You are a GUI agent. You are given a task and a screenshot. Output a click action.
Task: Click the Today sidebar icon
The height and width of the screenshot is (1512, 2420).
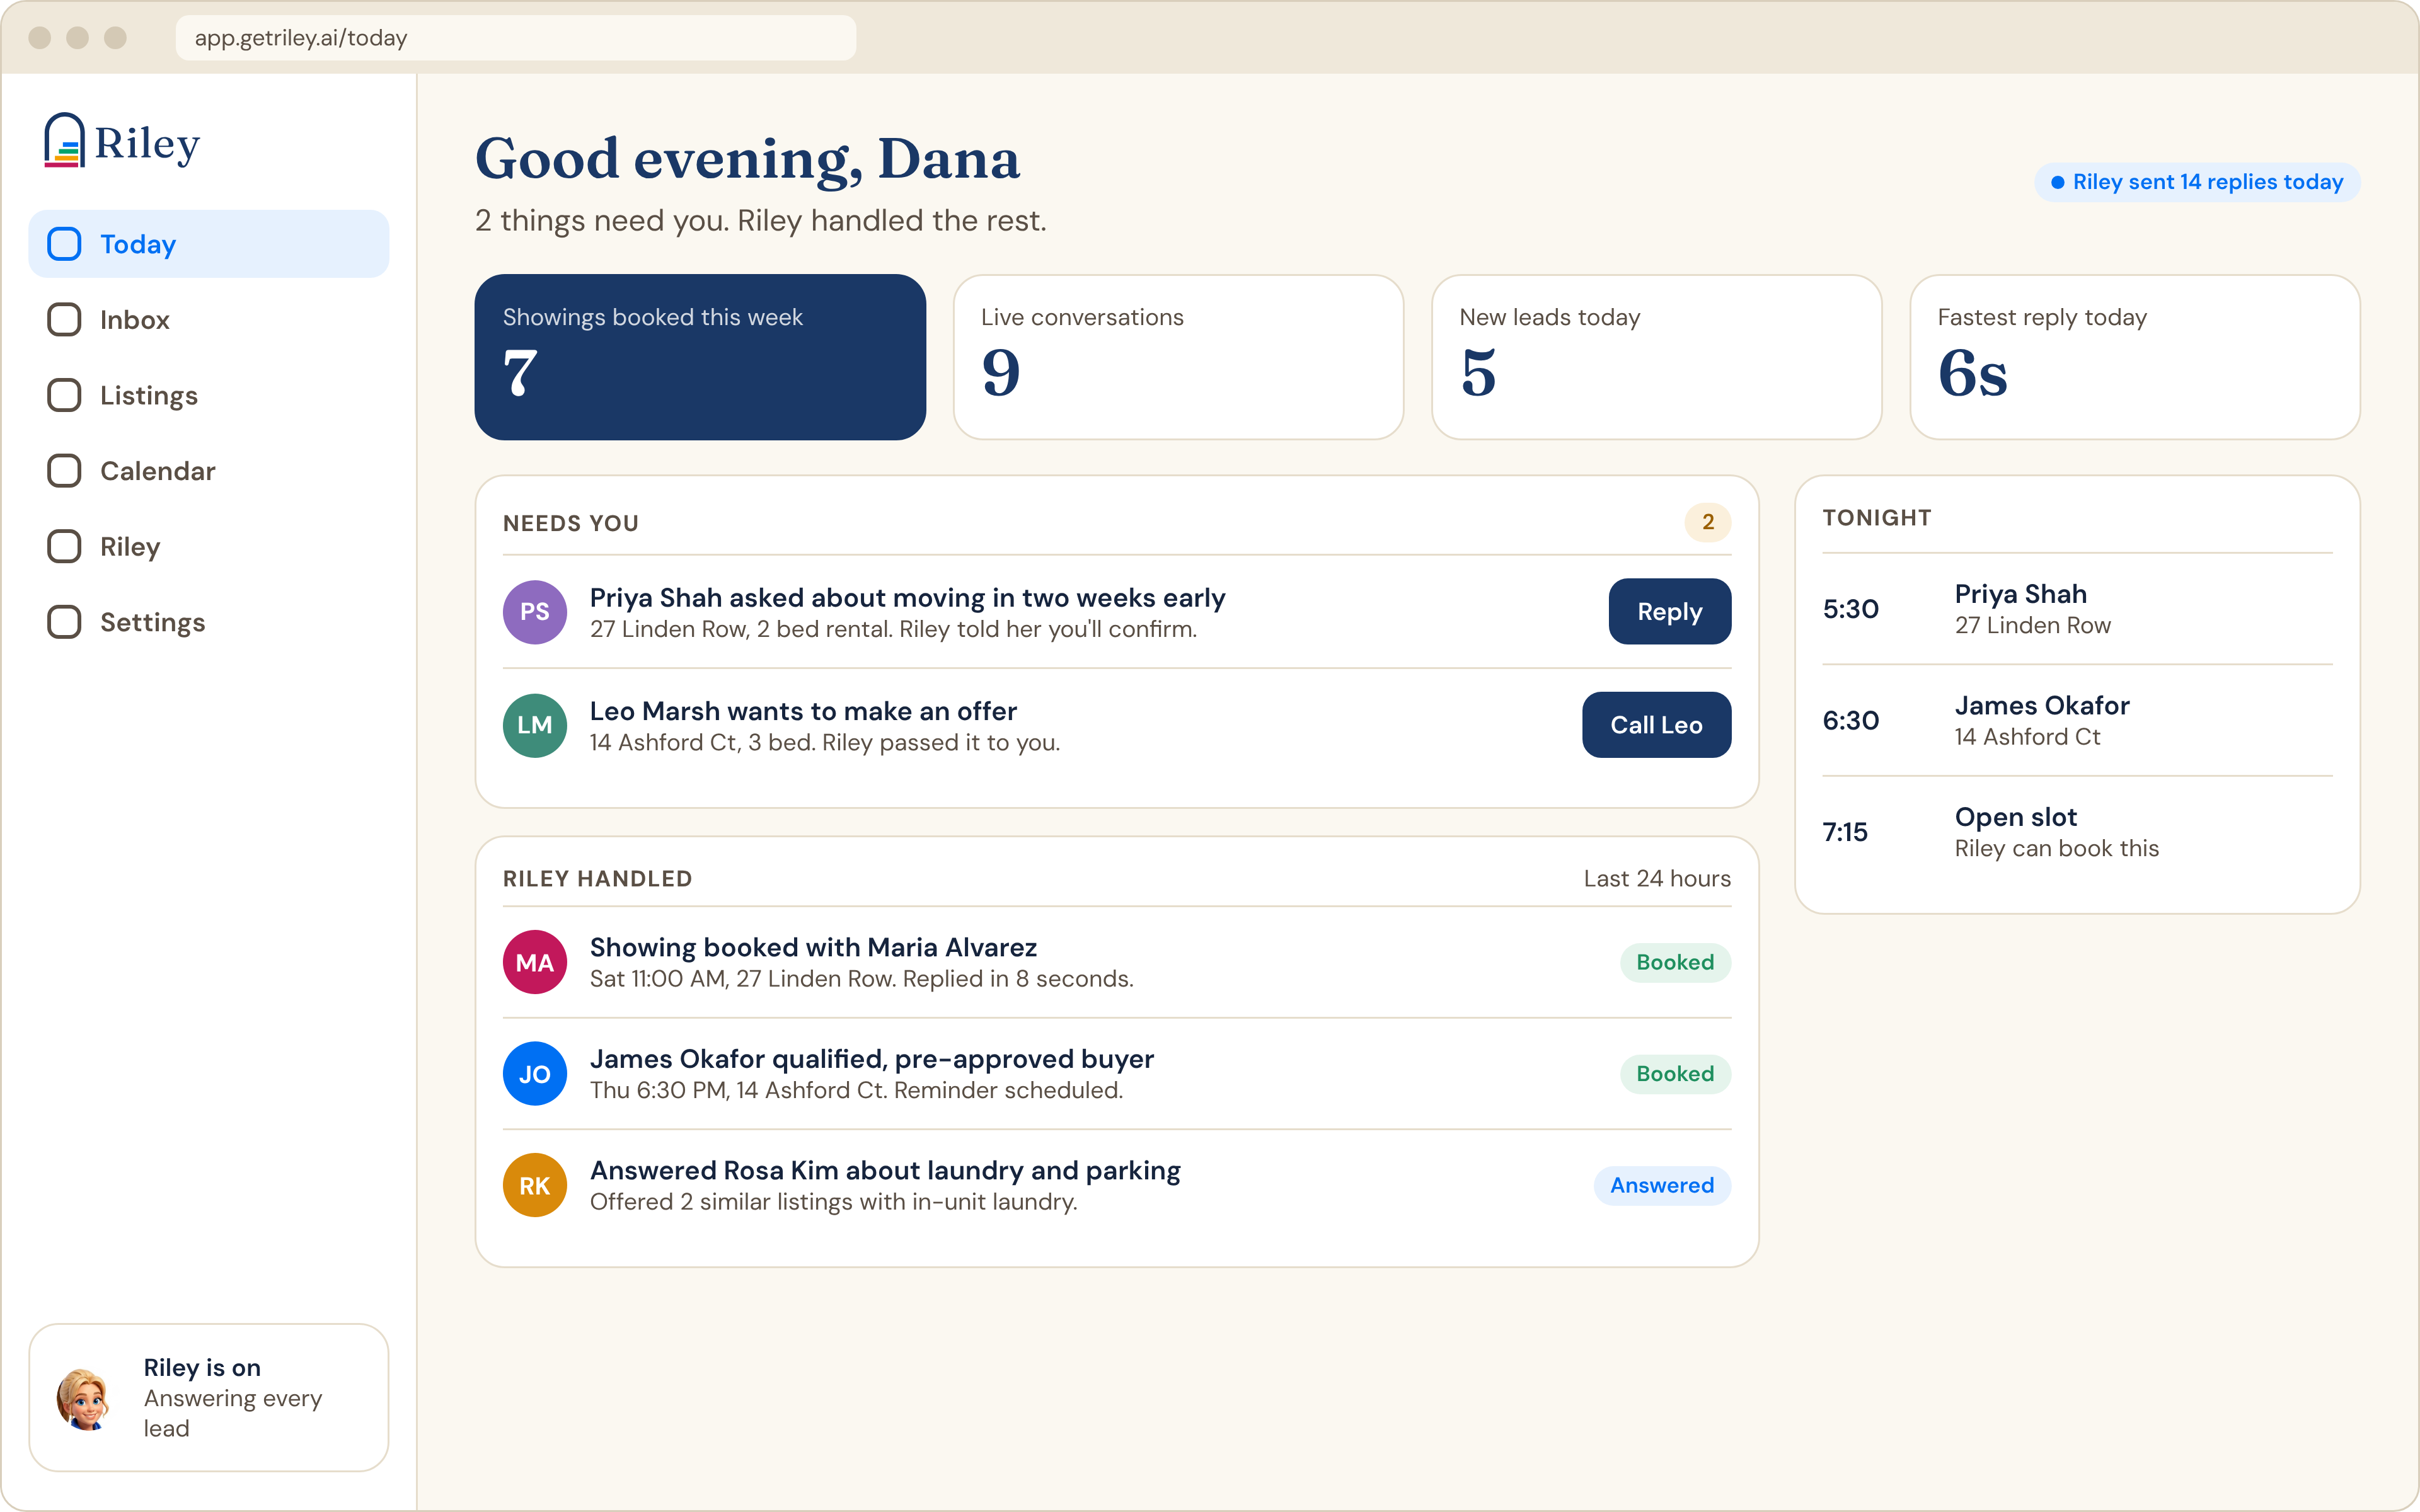(x=65, y=244)
